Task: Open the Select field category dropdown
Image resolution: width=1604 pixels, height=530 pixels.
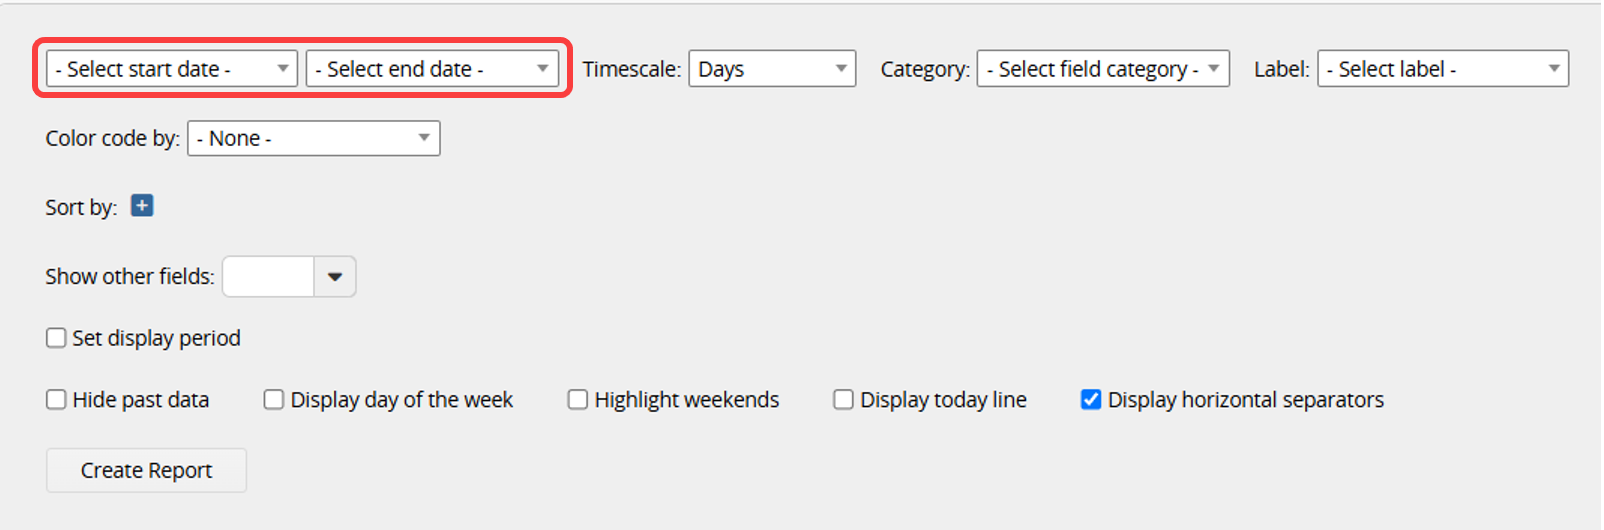Action: (1103, 69)
